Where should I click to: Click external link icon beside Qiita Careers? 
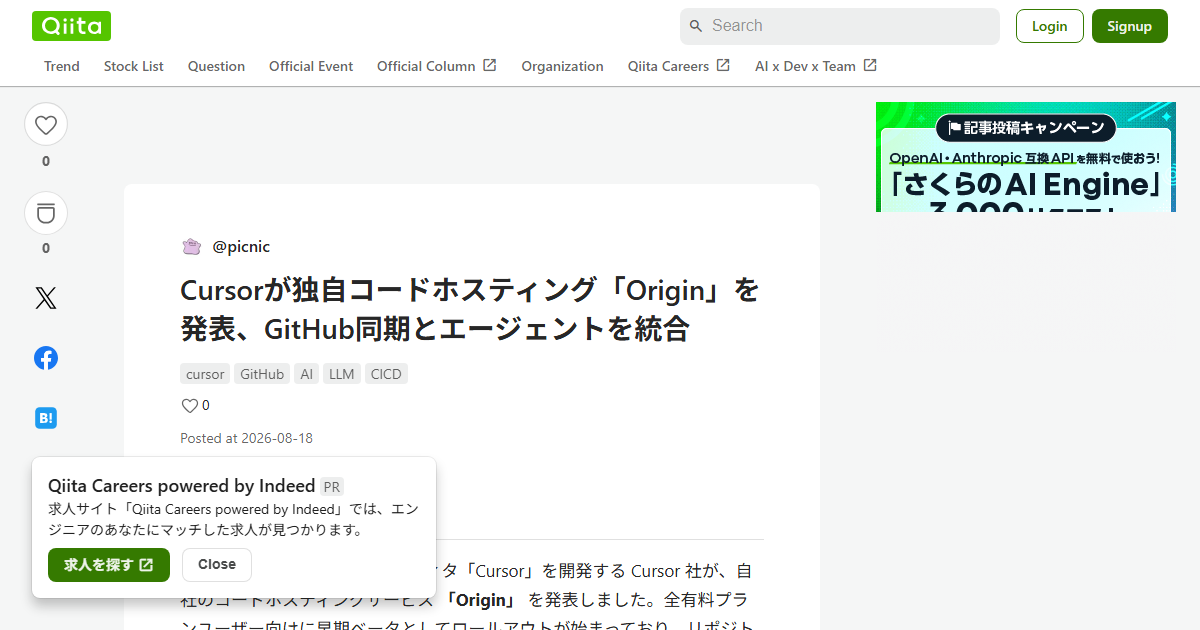coord(723,65)
